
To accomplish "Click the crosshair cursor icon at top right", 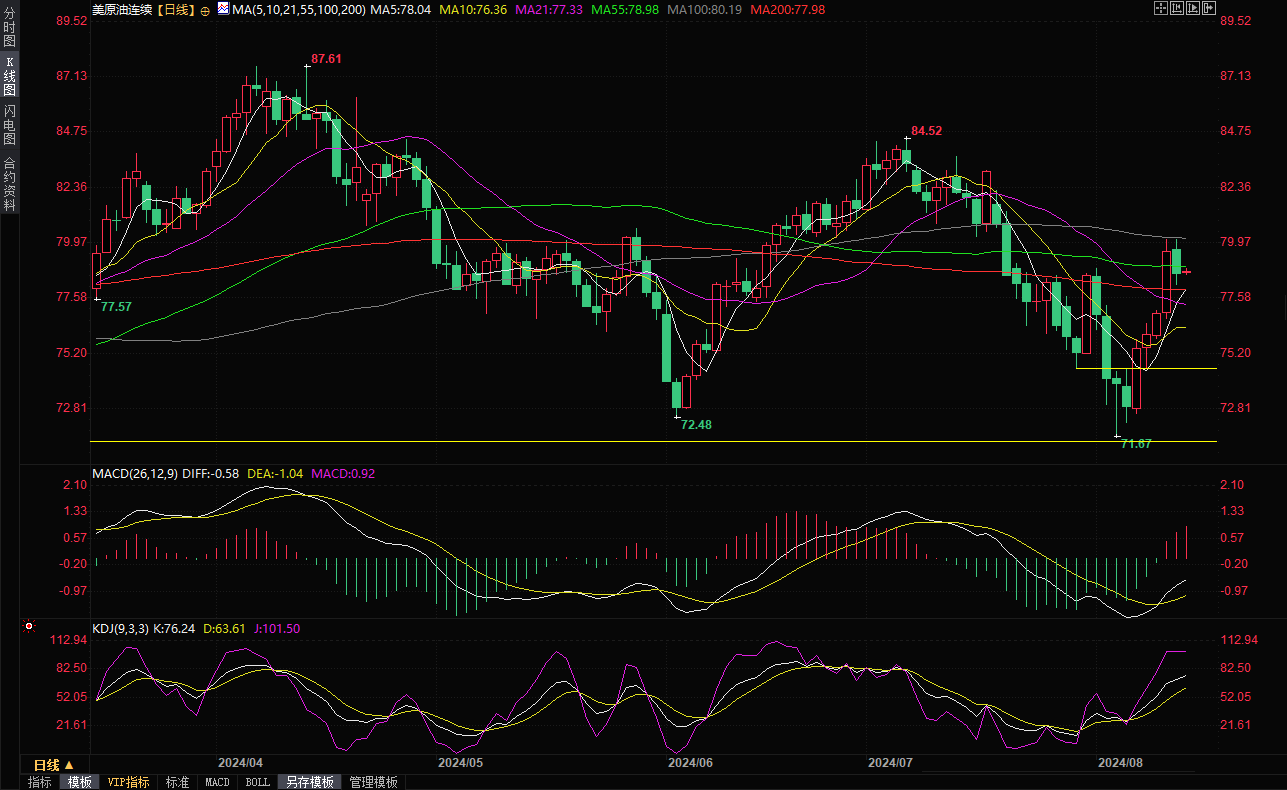I will 1161,8.
